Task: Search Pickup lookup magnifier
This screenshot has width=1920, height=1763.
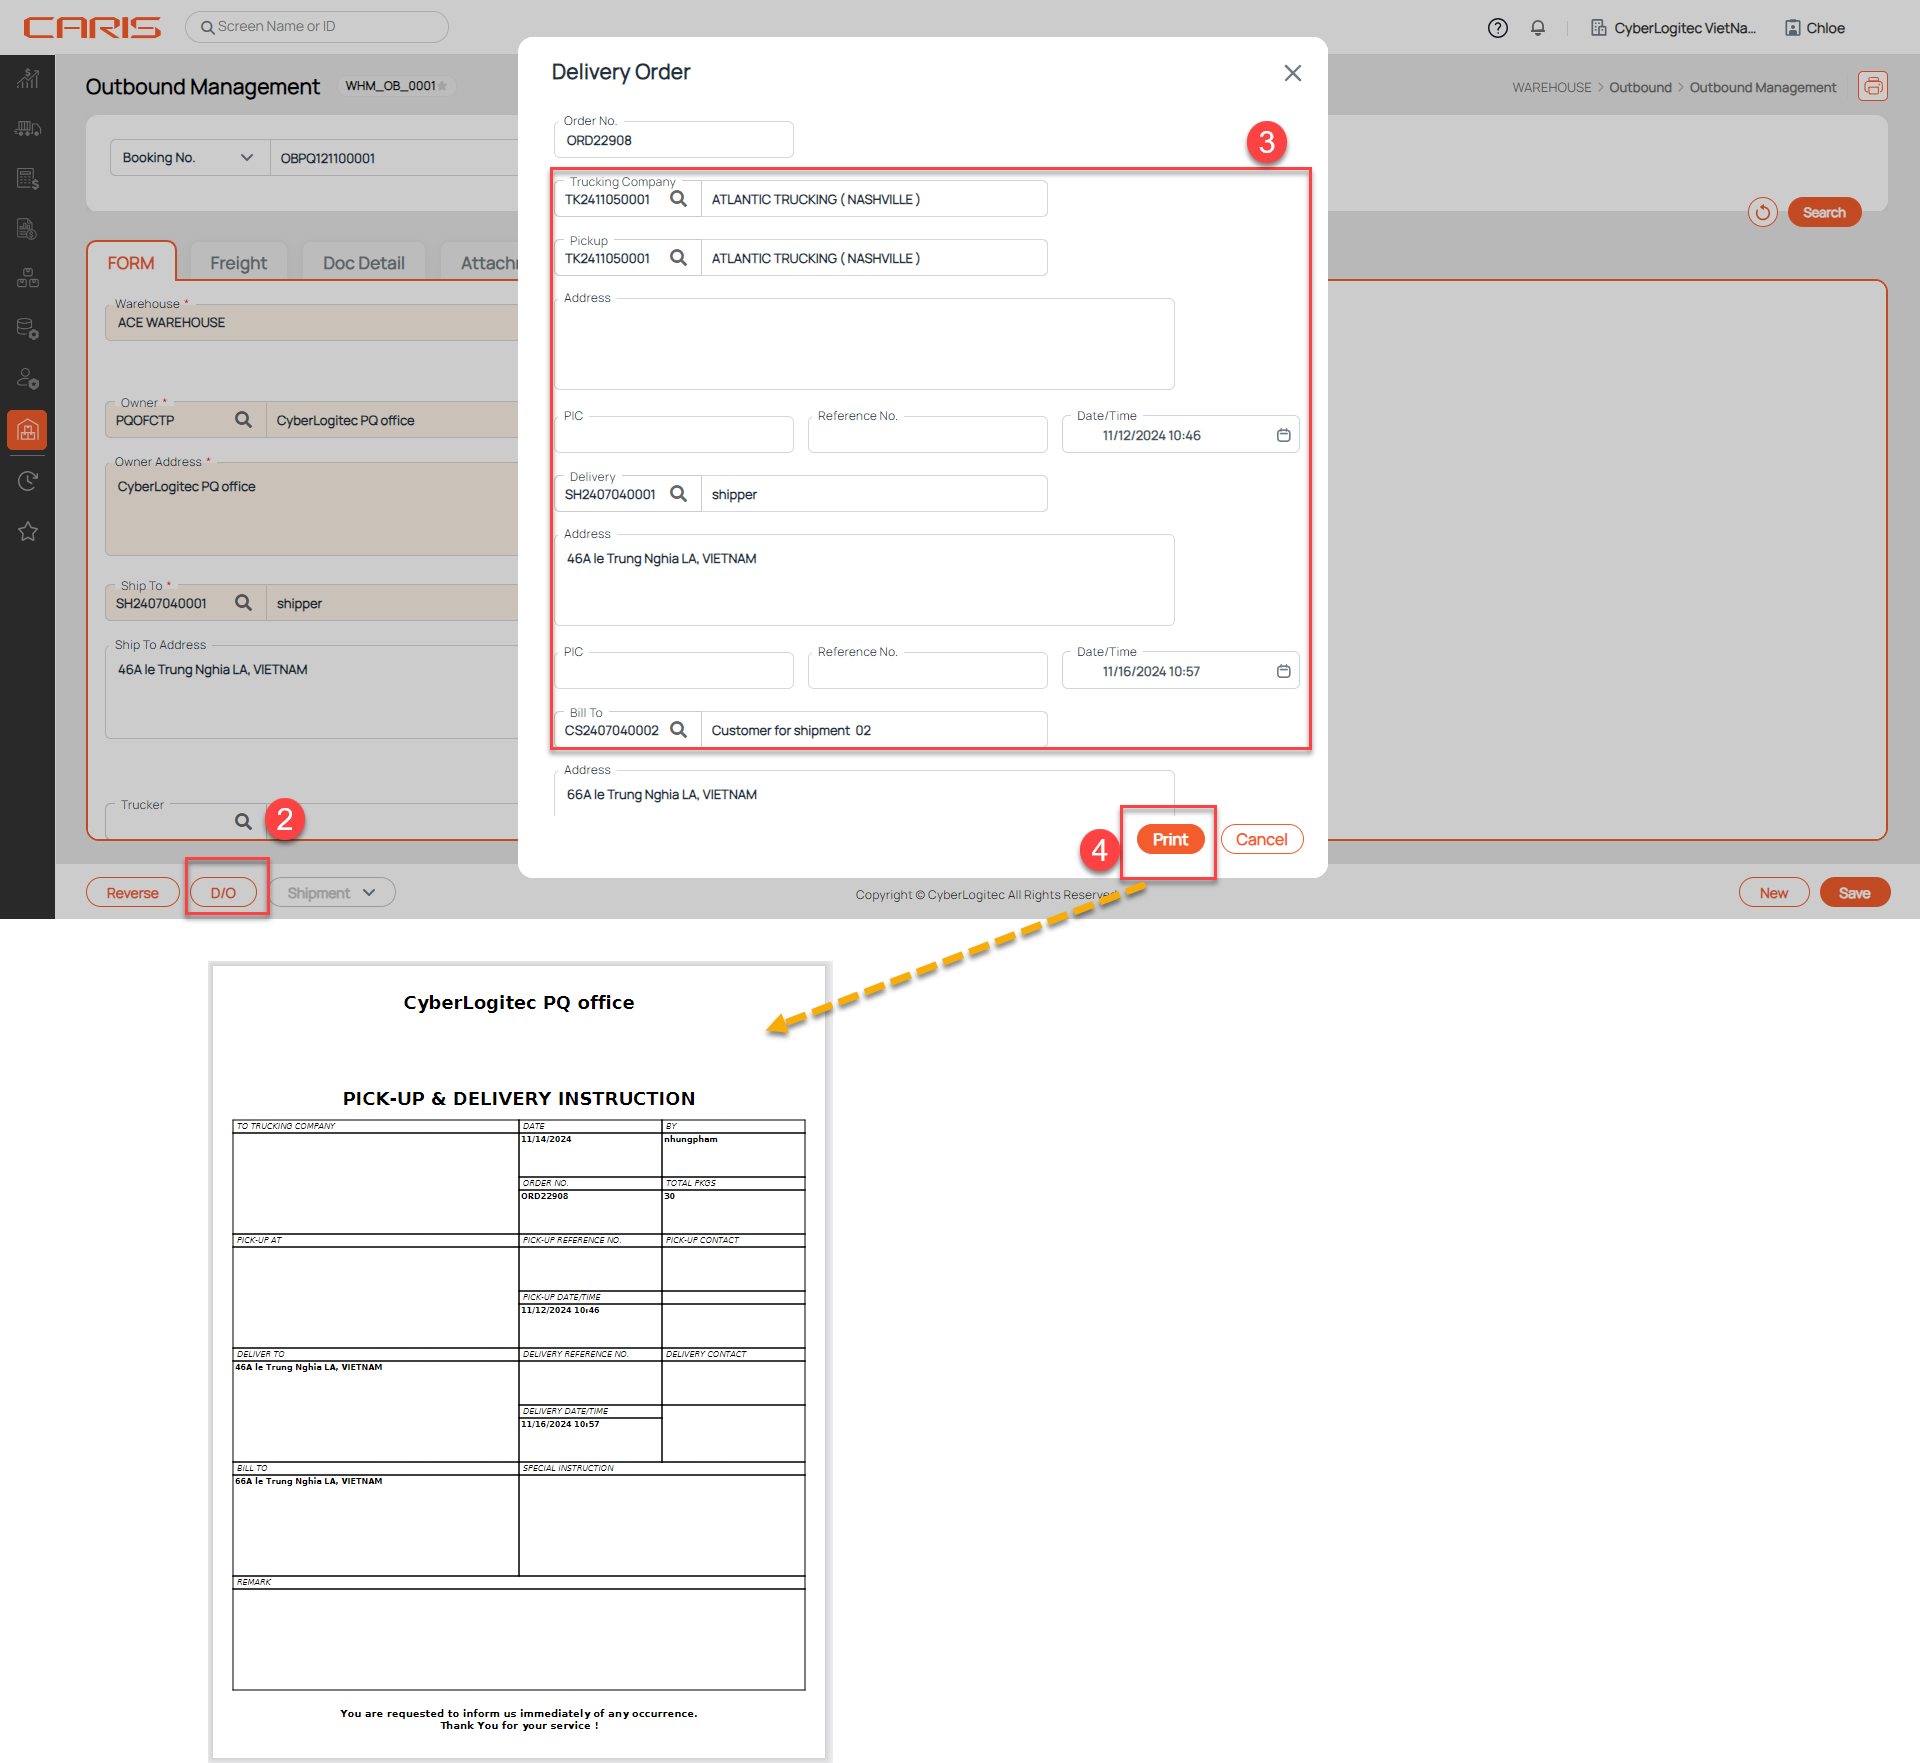Action: pyautogui.click(x=678, y=258)
